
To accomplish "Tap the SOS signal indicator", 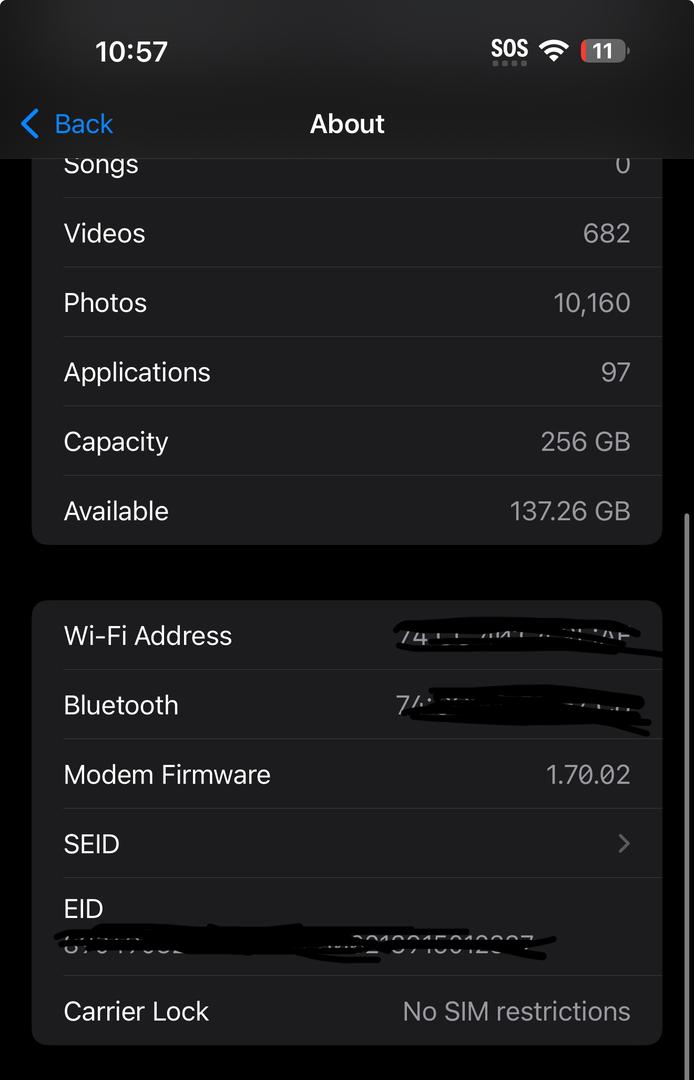I will (509, 52).
